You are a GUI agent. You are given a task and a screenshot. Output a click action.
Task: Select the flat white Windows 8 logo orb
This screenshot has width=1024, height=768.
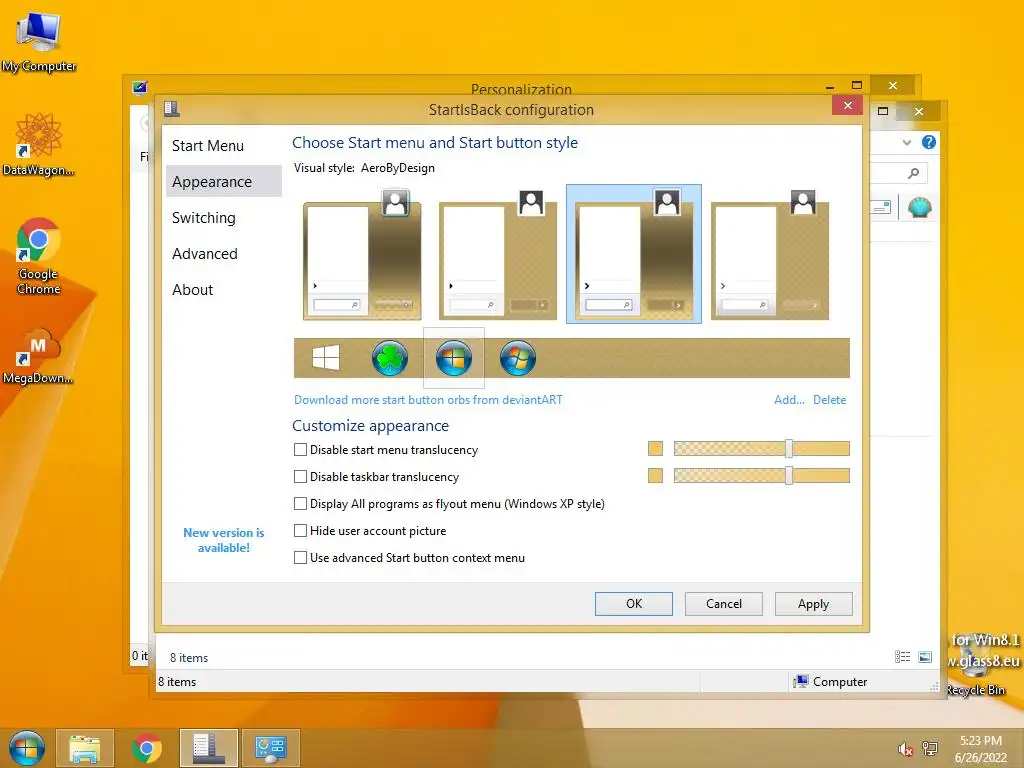pyautogui.click(x=326, y=358)
